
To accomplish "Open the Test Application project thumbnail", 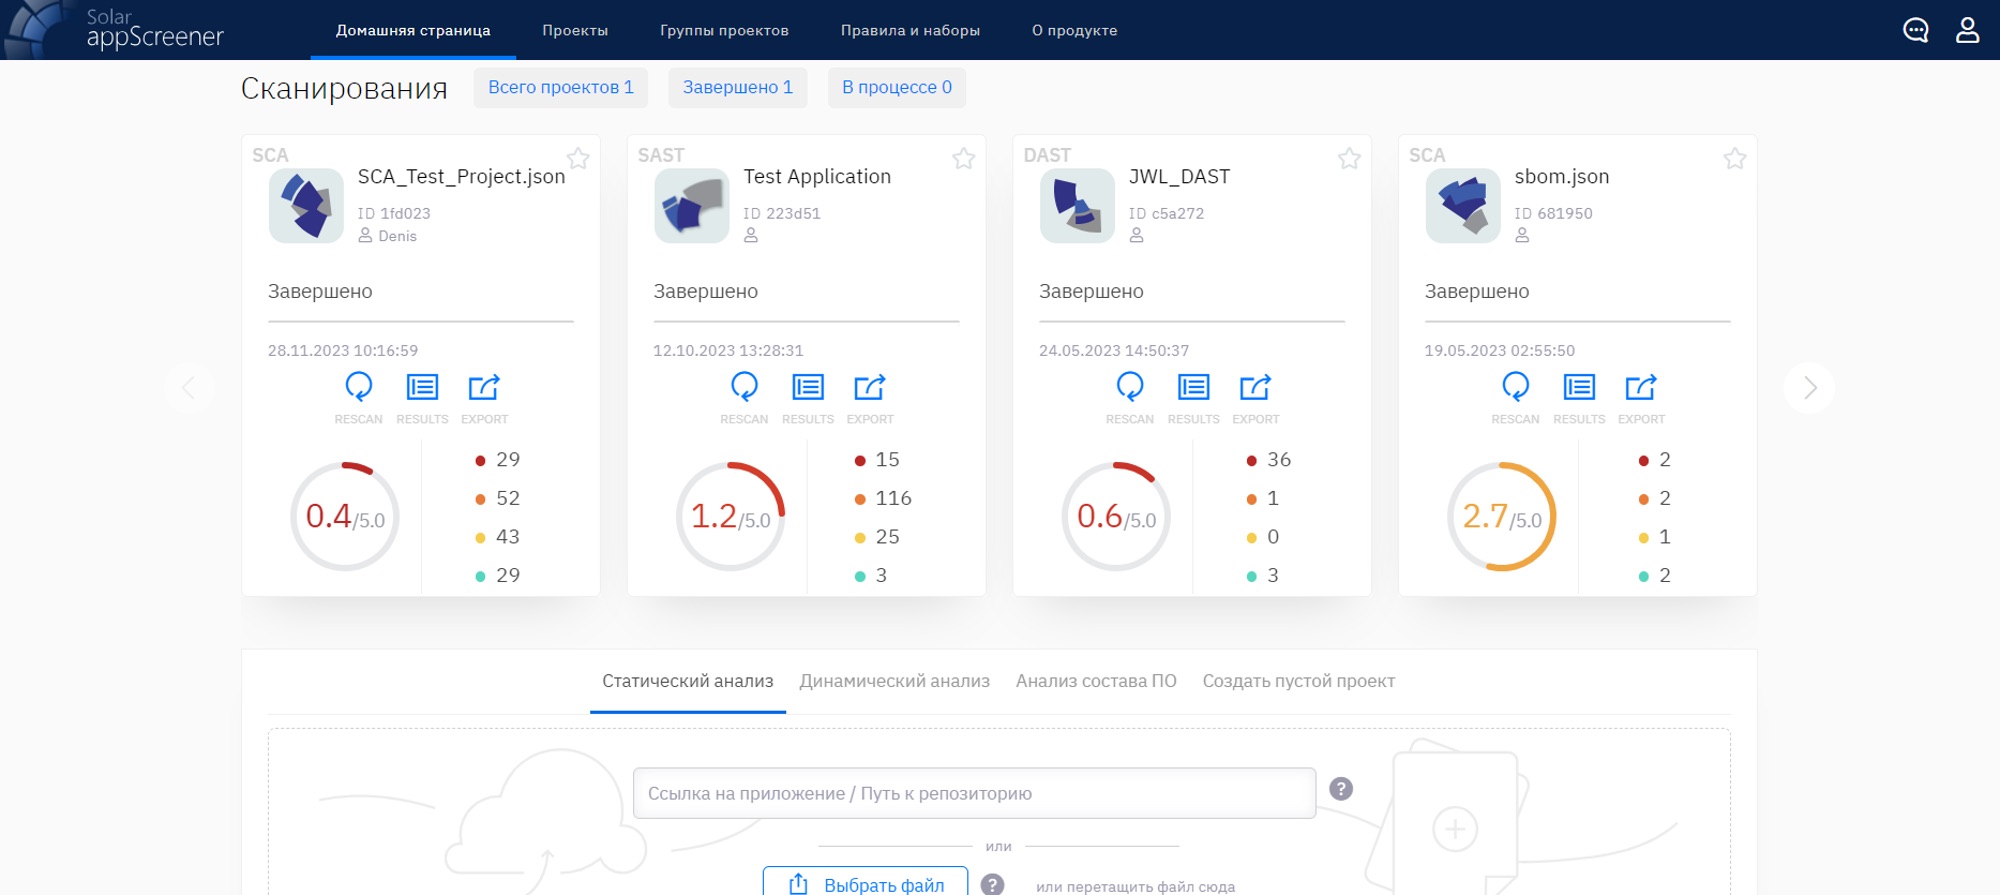I will 692,206.
